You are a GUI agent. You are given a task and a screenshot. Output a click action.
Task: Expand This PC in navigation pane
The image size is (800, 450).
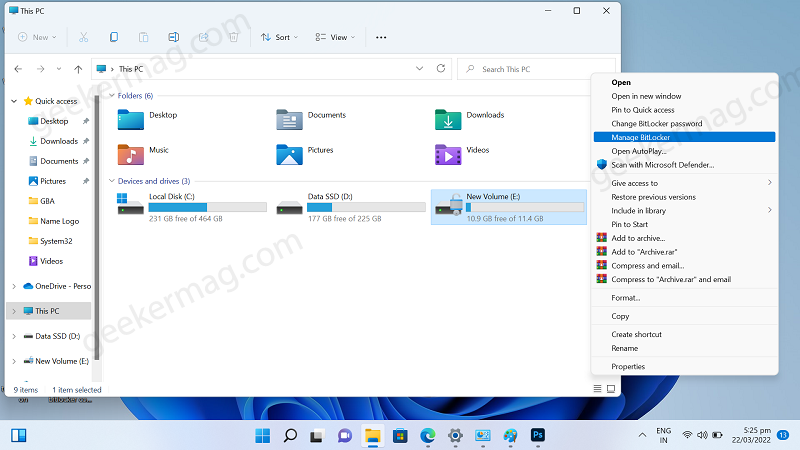[14, 311]
